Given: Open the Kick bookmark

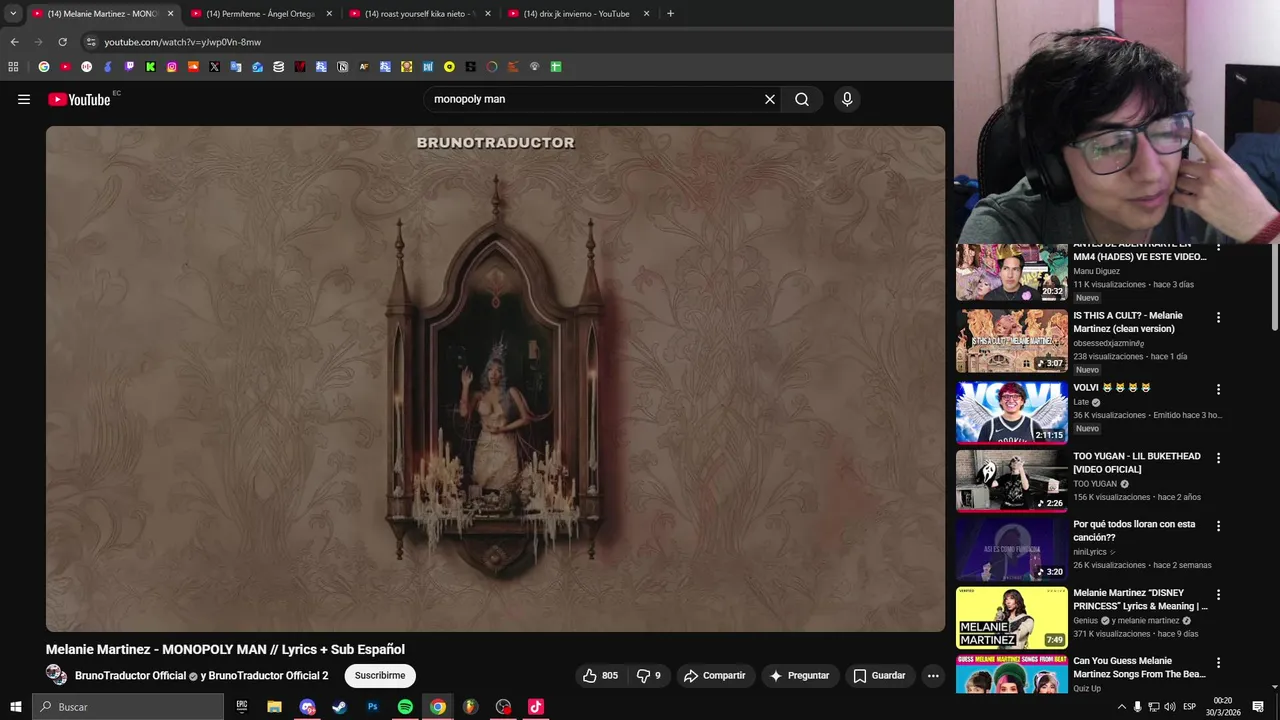Looking at the screenshot, I should click(150, 67).
